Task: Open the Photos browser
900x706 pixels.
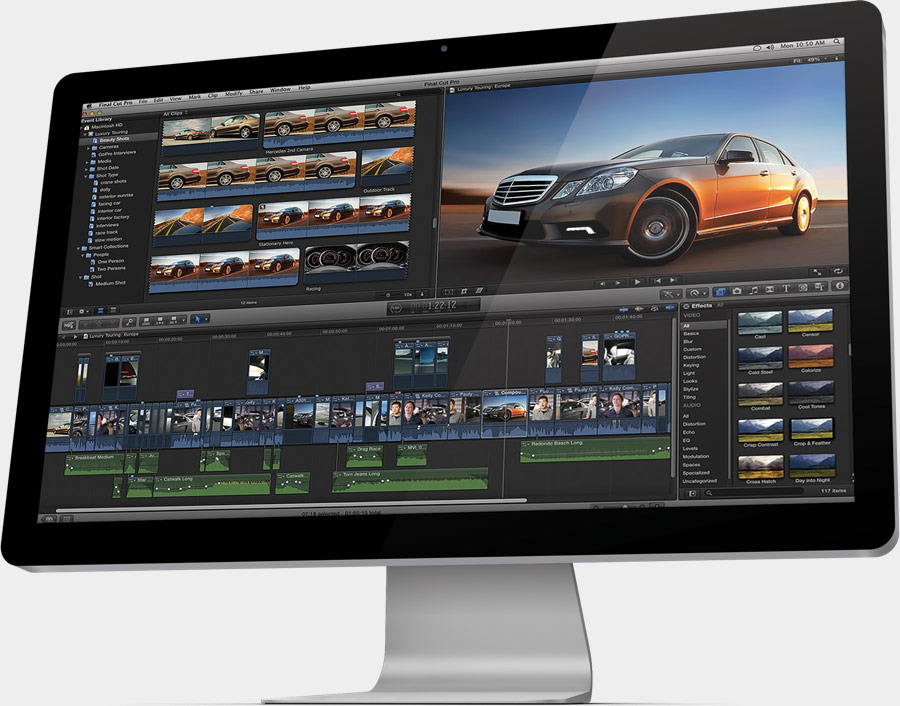Action: click(737, 293)
